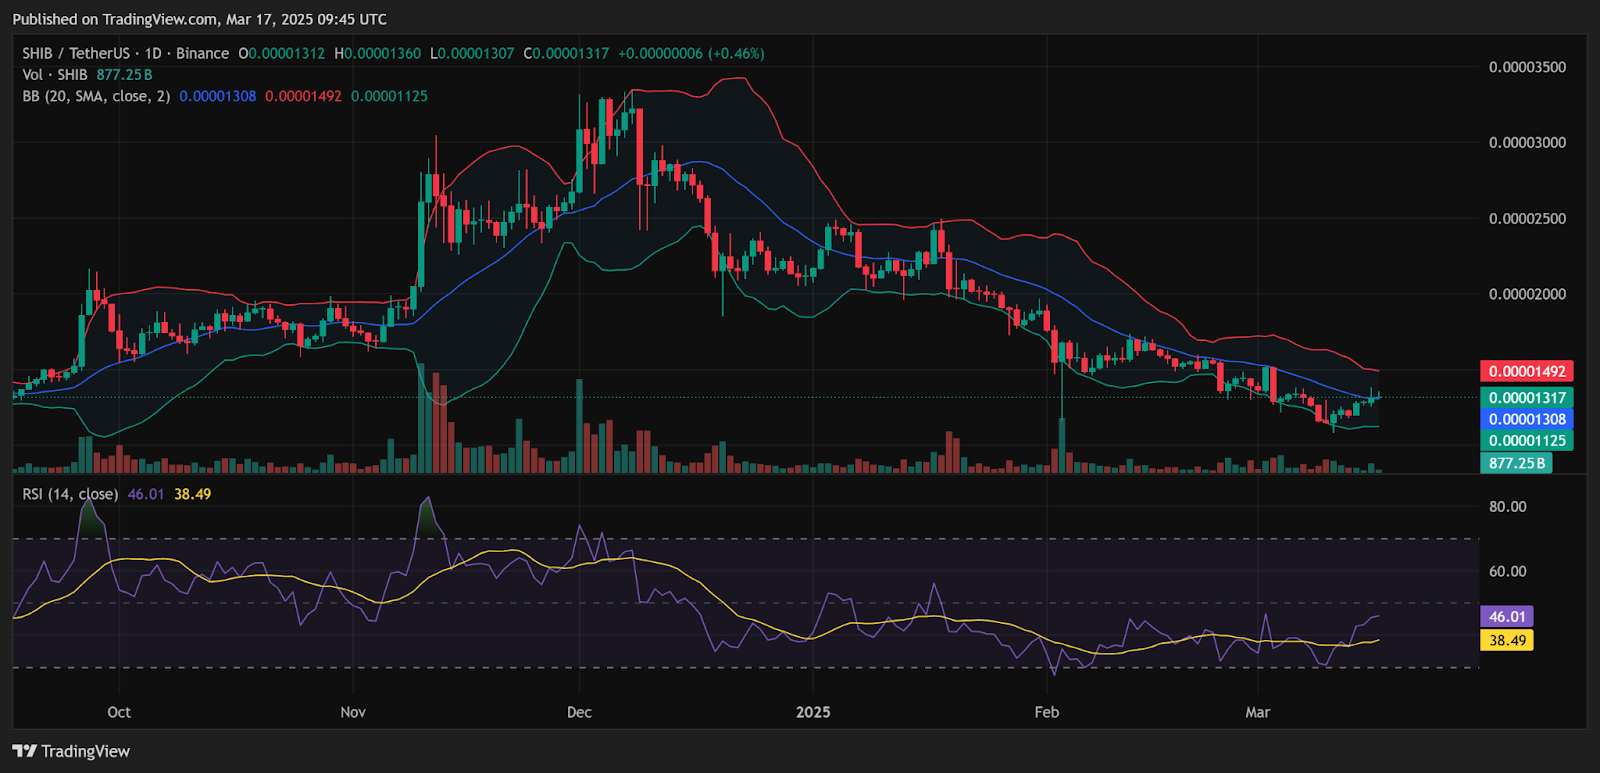This screenshot has height=773, width=1600.
Task: Click the 877.25B volume tag on the axis
Action: point(1516,463)
